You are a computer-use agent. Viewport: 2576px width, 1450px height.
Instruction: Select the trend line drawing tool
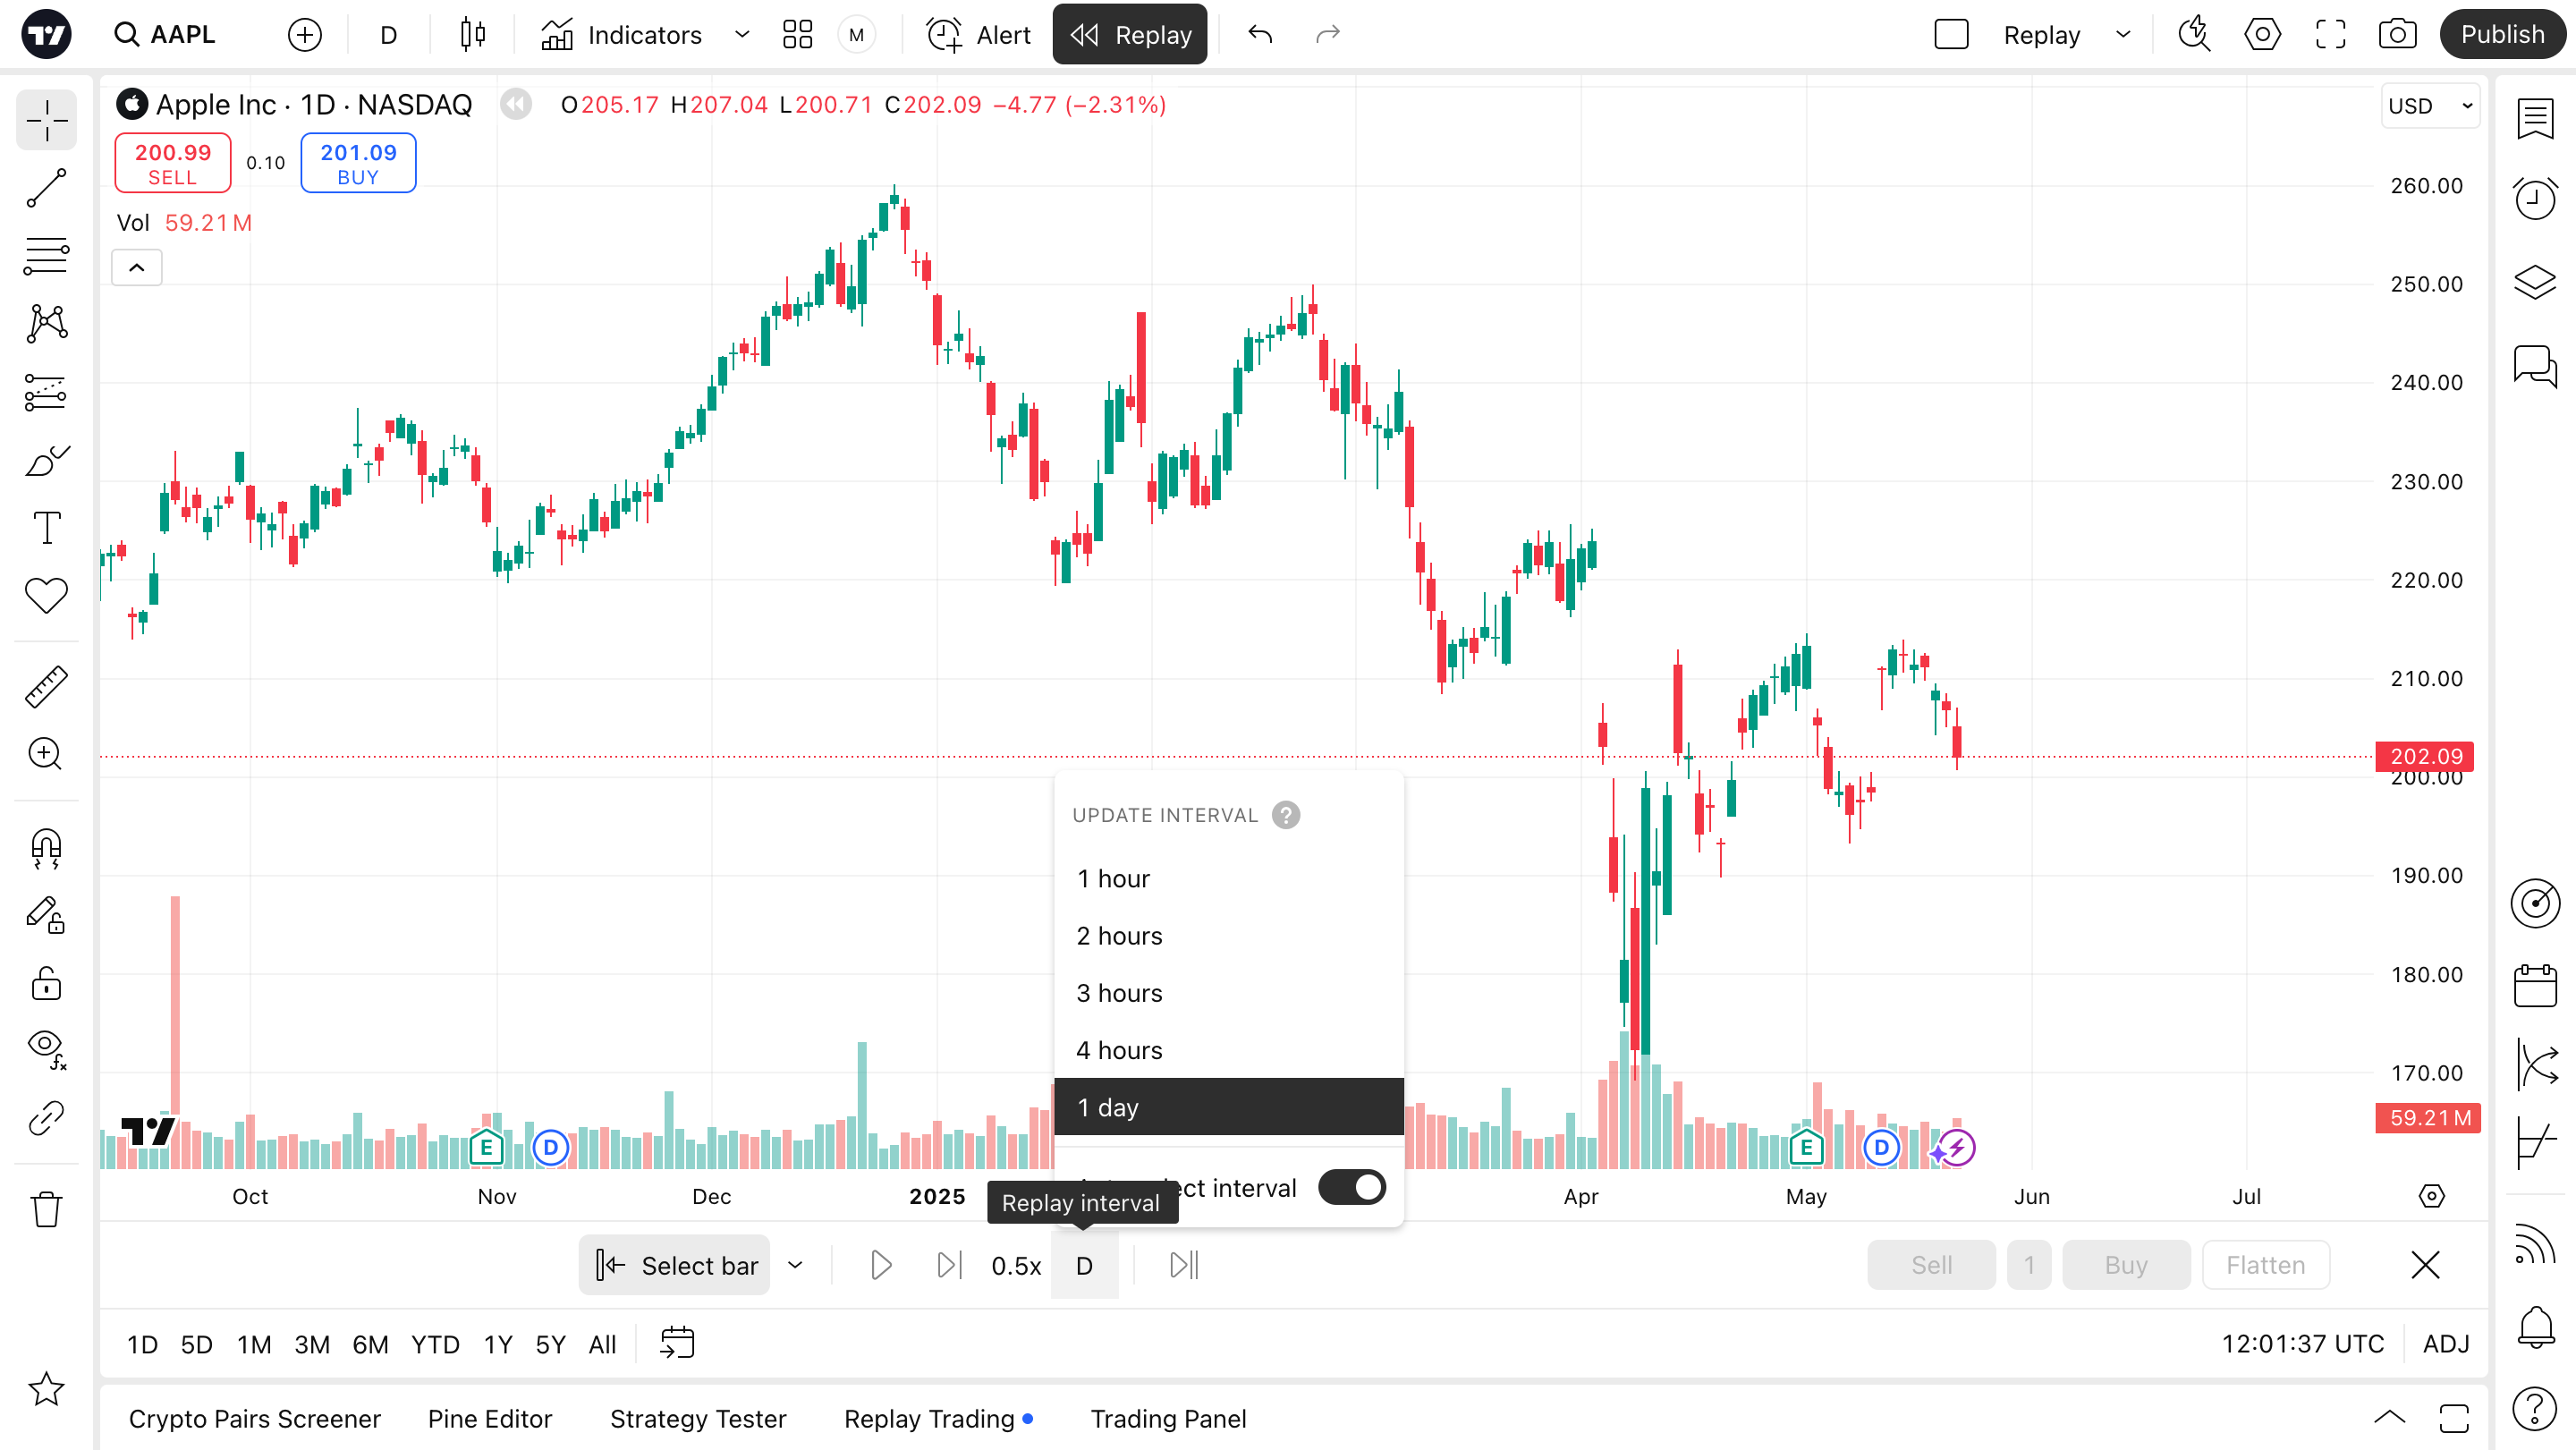tap(46, 188)
